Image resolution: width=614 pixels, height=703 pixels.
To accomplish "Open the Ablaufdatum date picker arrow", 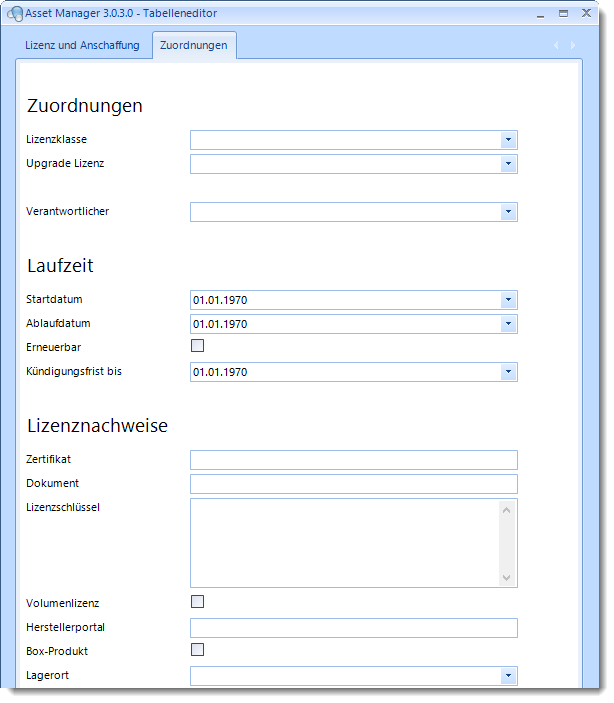I will pos(508,324).
